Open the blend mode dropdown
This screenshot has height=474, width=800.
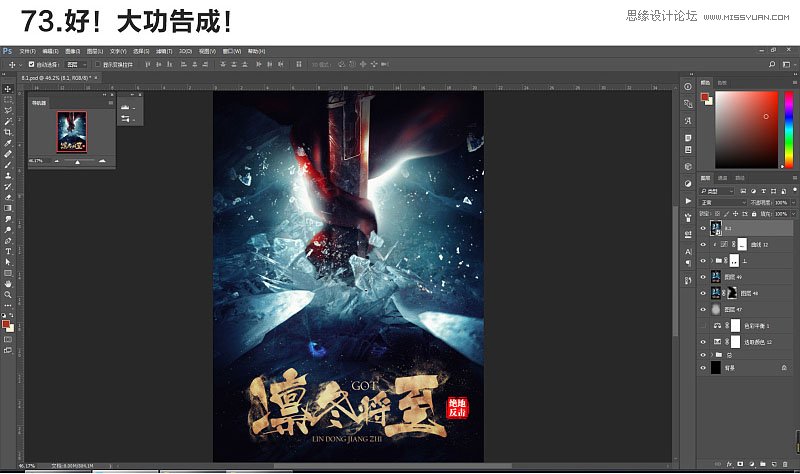(x=723, y=203)
